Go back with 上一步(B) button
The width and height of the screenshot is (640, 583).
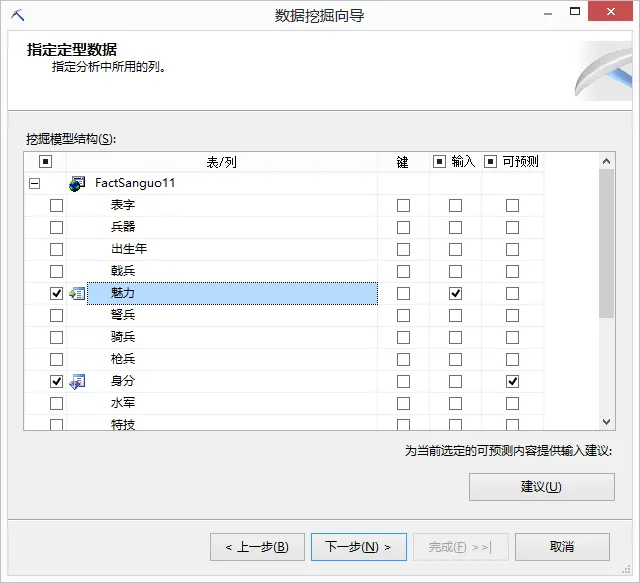pyautogui.click(x=257, y=547)
